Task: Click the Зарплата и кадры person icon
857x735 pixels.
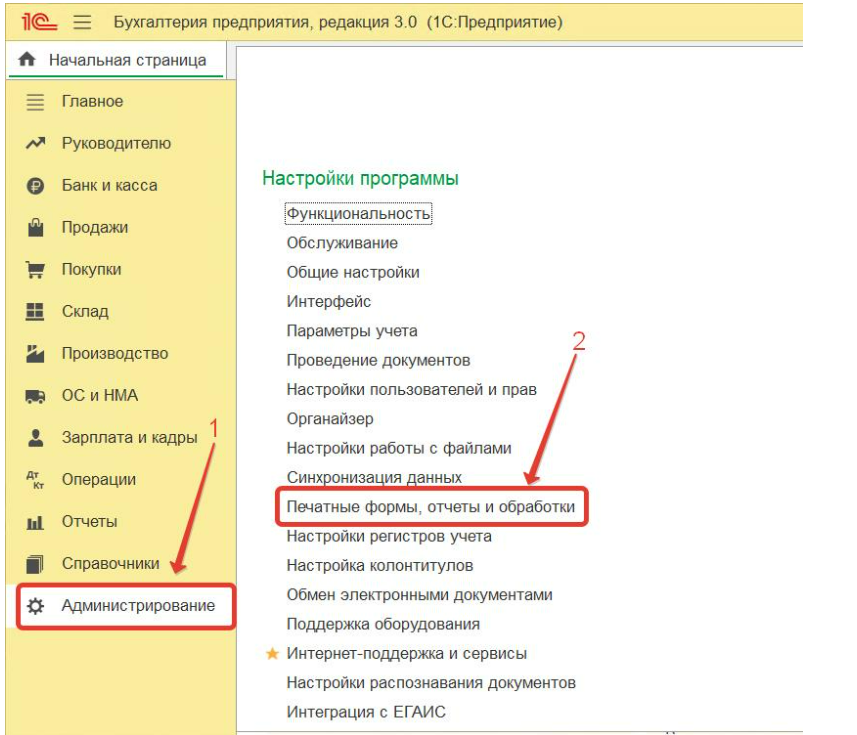Action: click(36, 438)
